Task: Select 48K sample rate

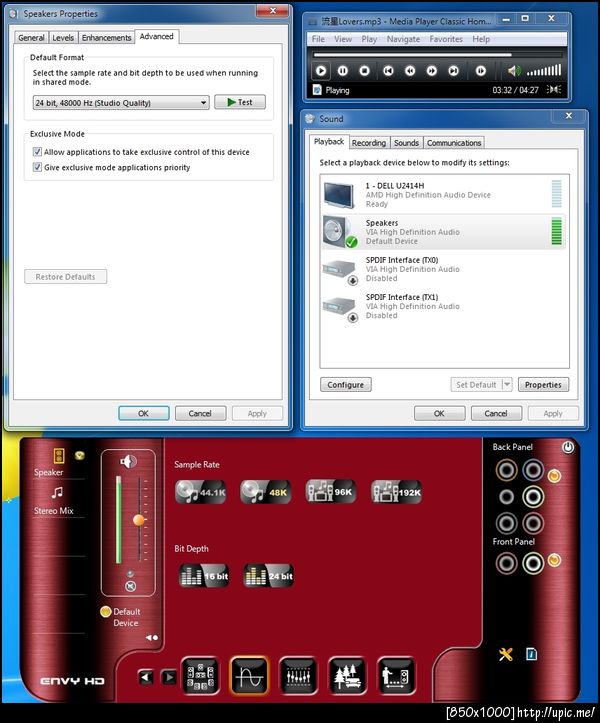Action: 266,492
